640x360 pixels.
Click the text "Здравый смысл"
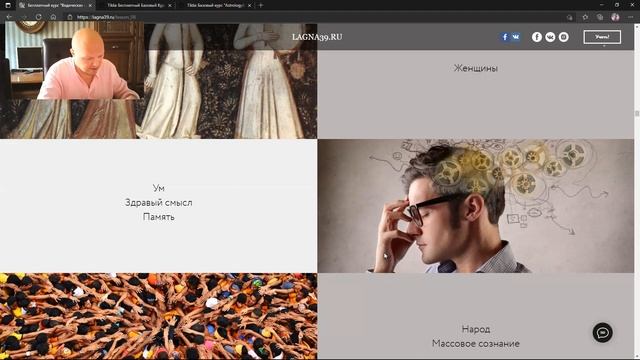pyautogui.click(x=158, y=202)
